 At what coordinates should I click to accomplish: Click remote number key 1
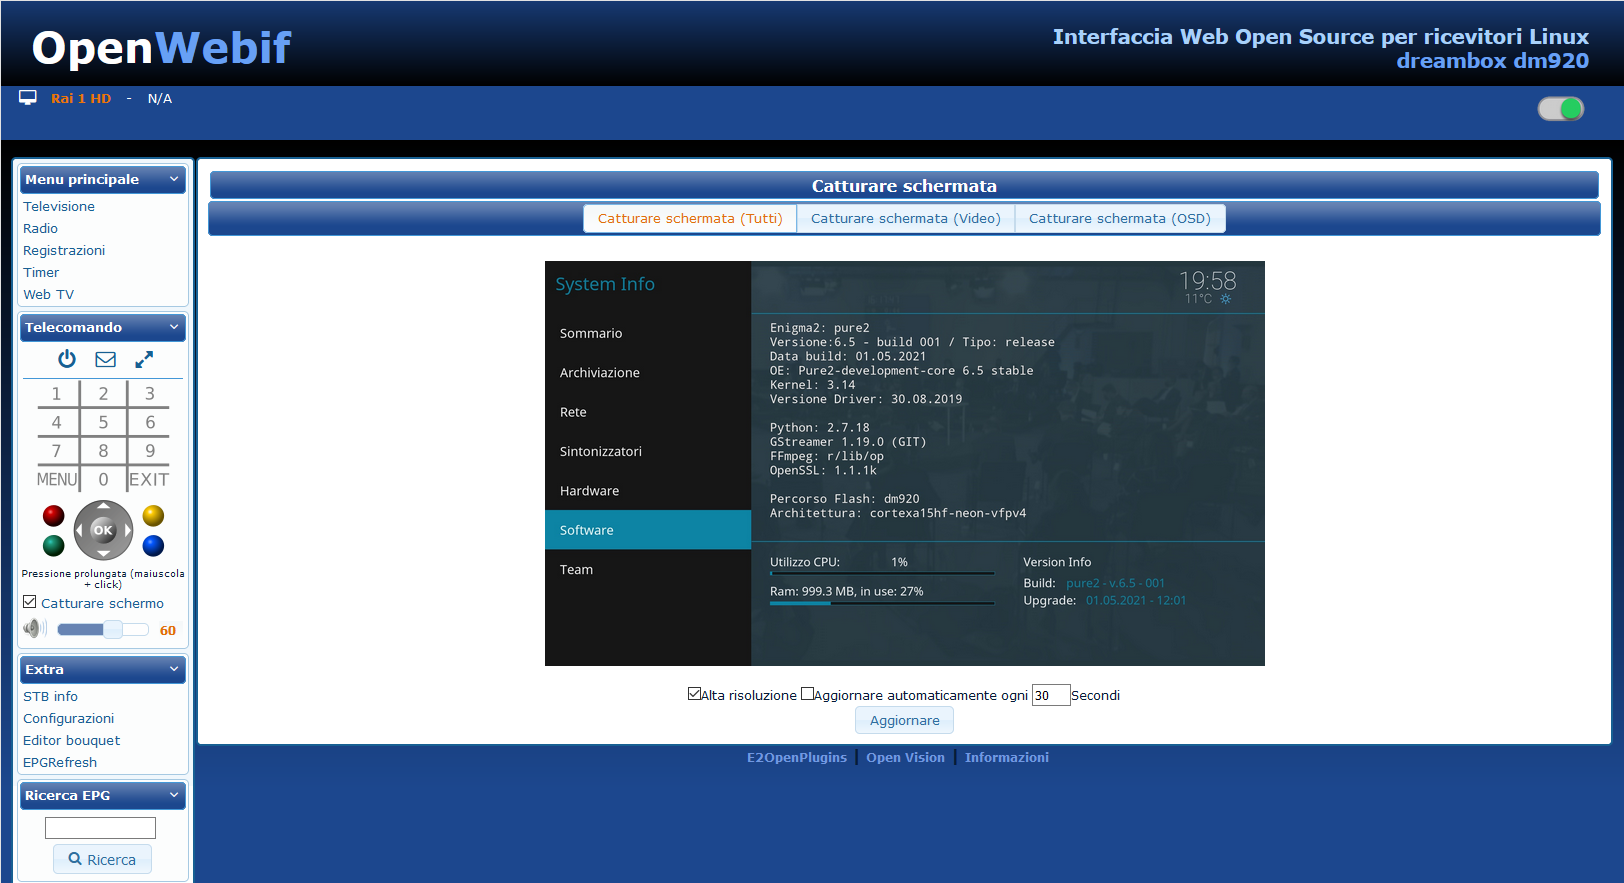coord(57,394)
